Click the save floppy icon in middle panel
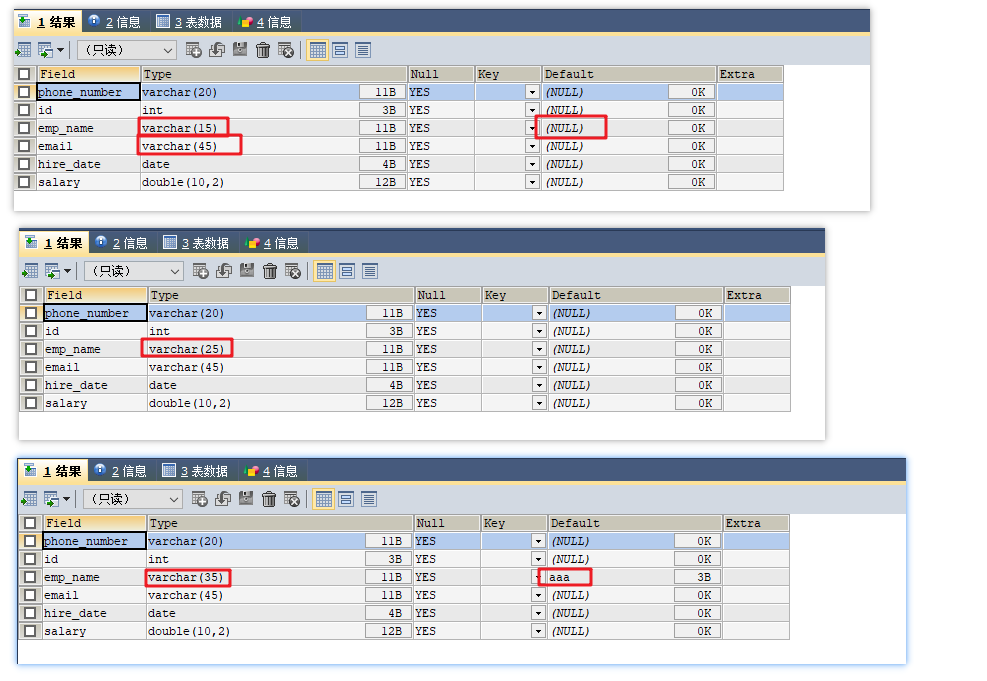987x681 pixels. [x=247, y=270]
